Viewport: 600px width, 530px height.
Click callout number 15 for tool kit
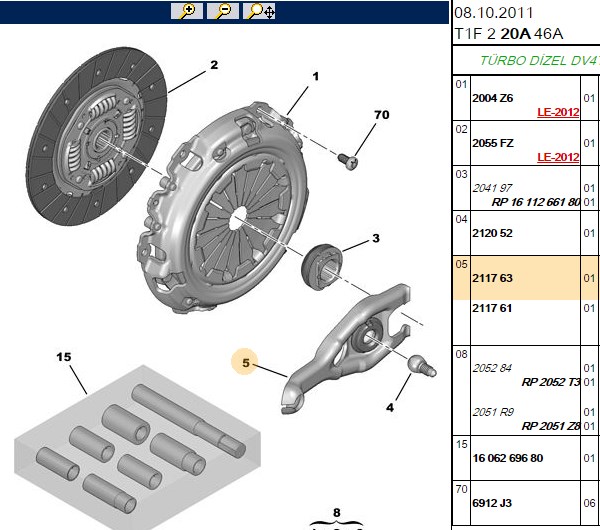64,357
